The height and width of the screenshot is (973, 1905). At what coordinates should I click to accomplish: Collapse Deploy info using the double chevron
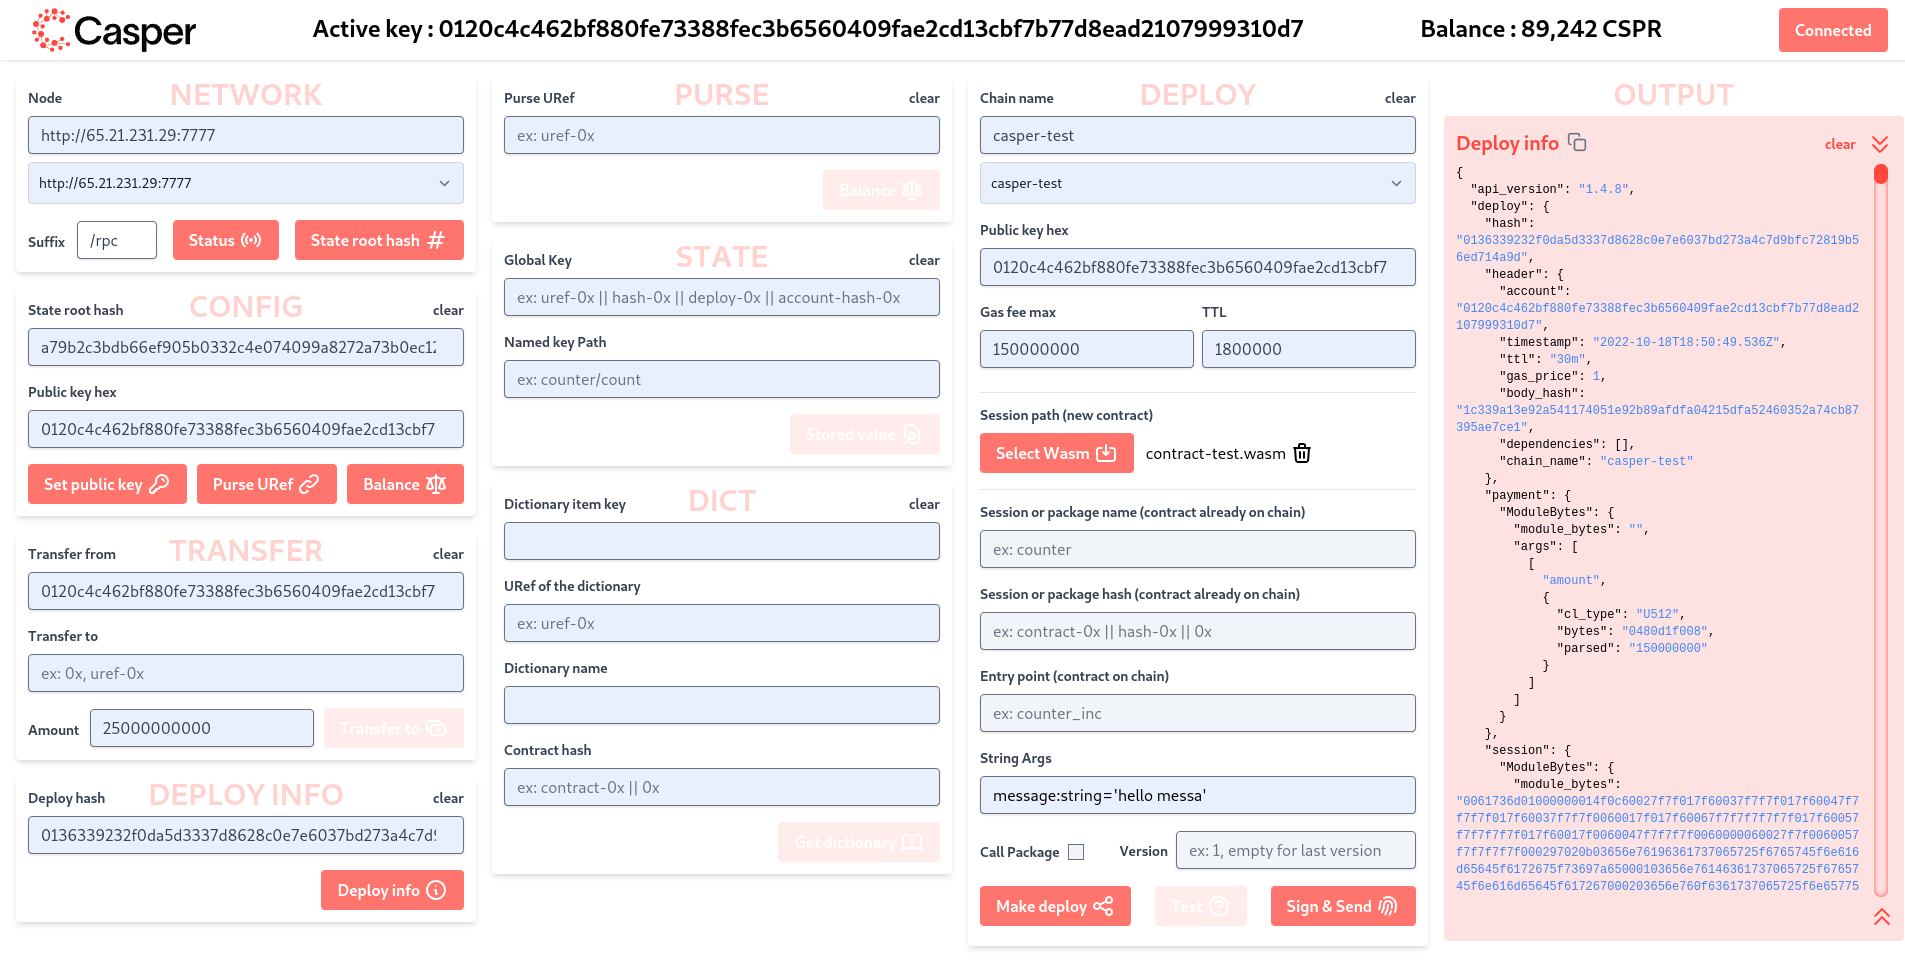[1881, 143]
